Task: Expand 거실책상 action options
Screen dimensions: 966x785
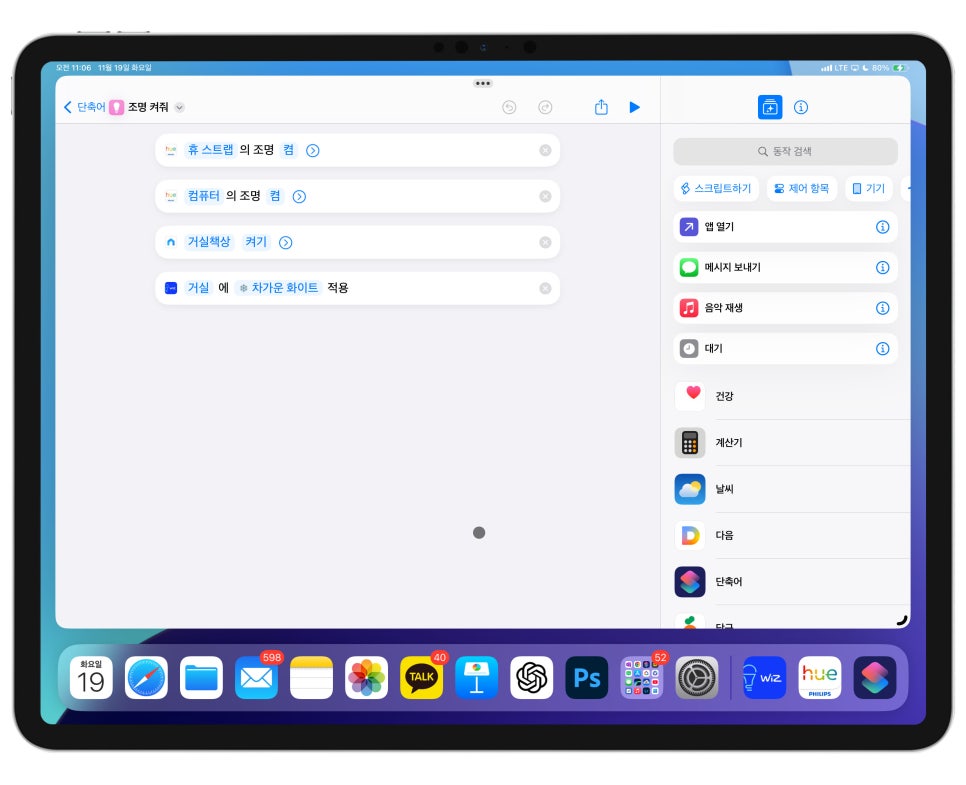Action: 285,242
